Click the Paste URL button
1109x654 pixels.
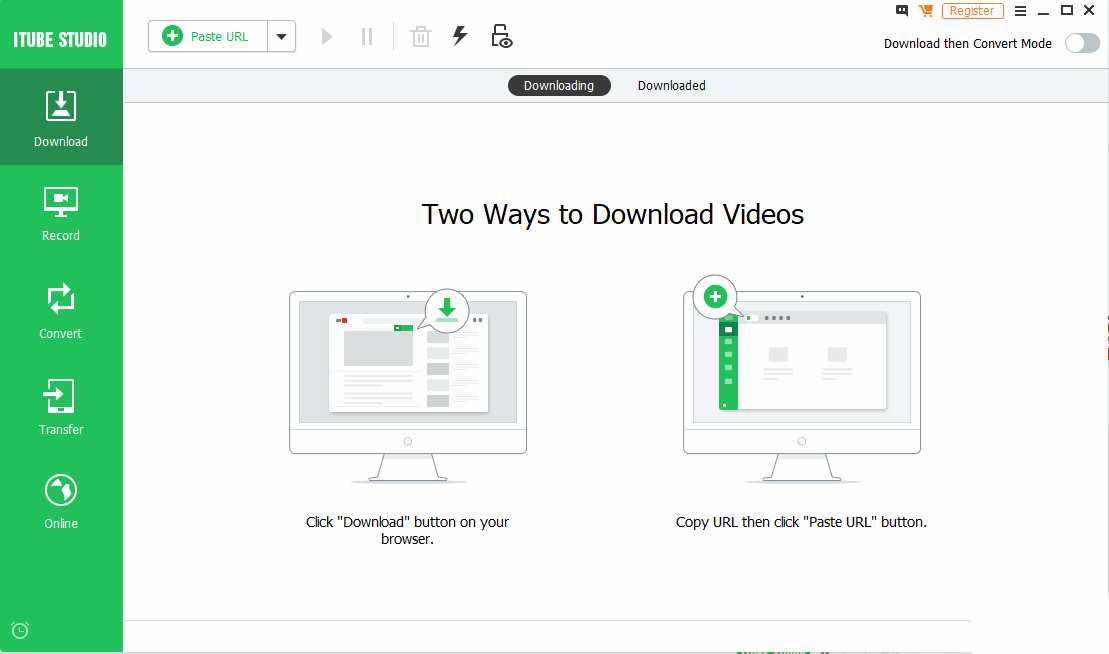[208, 36]
